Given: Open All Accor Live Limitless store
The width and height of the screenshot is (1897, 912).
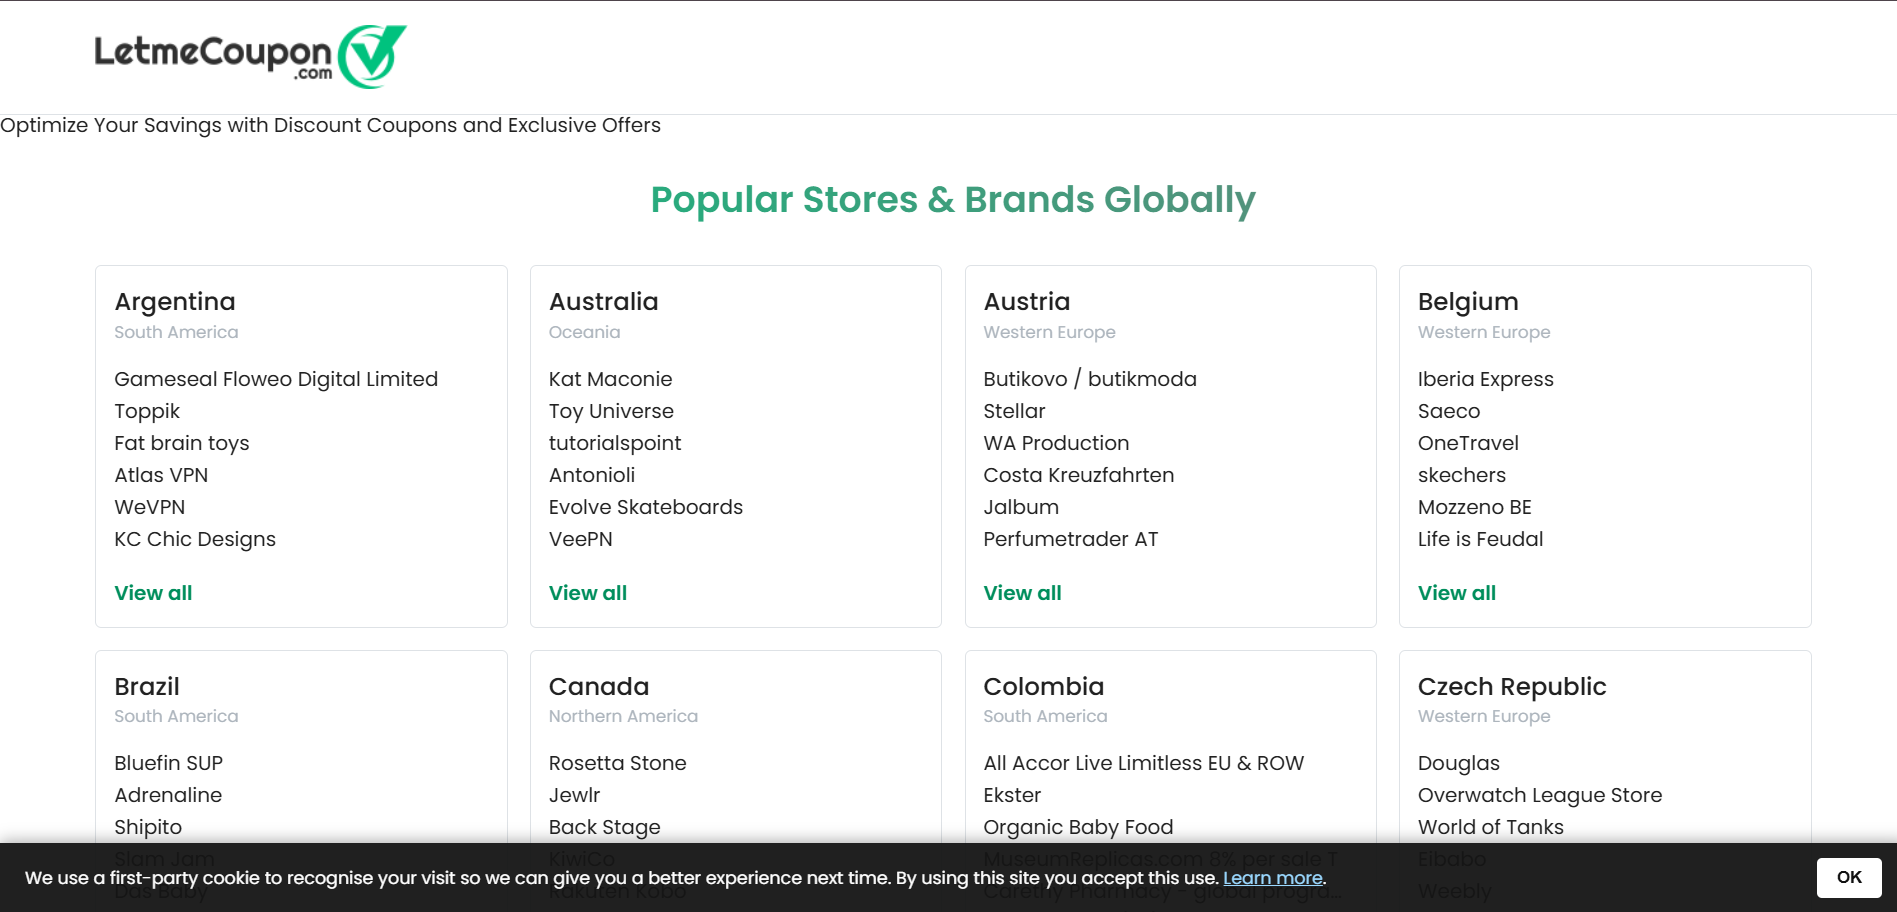Looking at the screenshot, I should tap(1144, 763).
